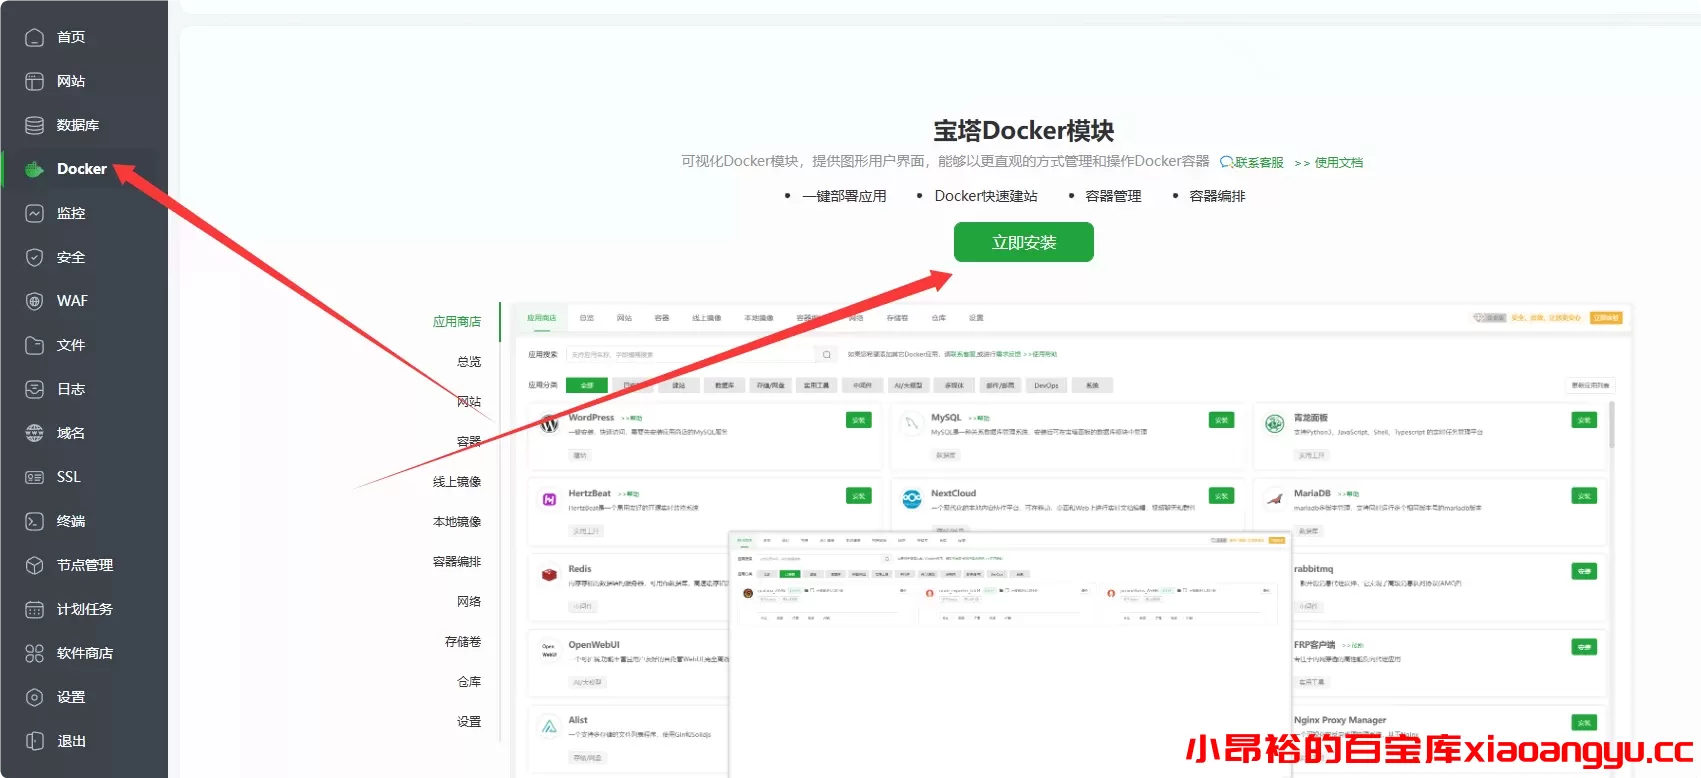Click the MariaDB card title in preview

click(1312, 493)
